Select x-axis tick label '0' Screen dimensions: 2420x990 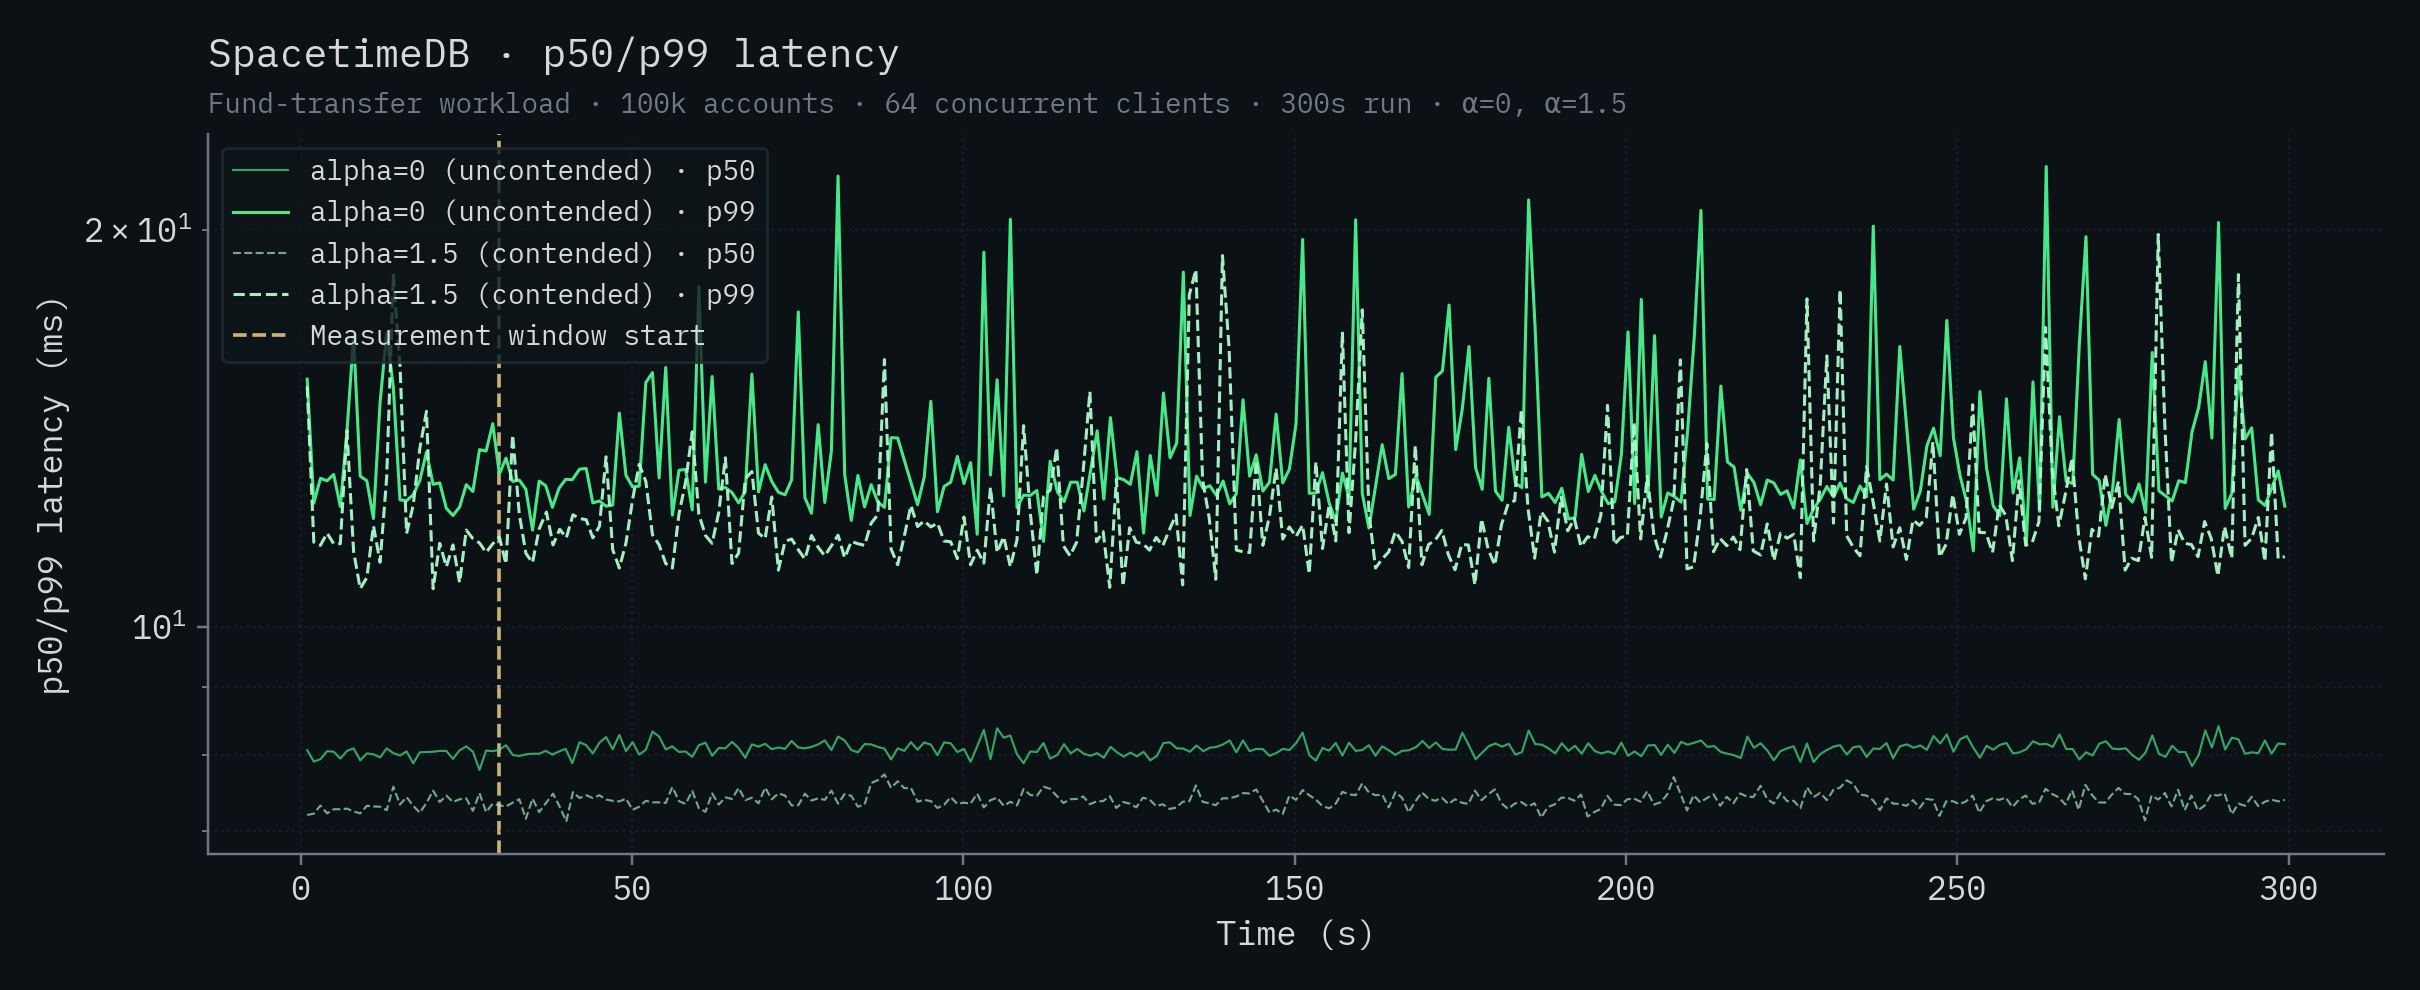coord(301,888)
